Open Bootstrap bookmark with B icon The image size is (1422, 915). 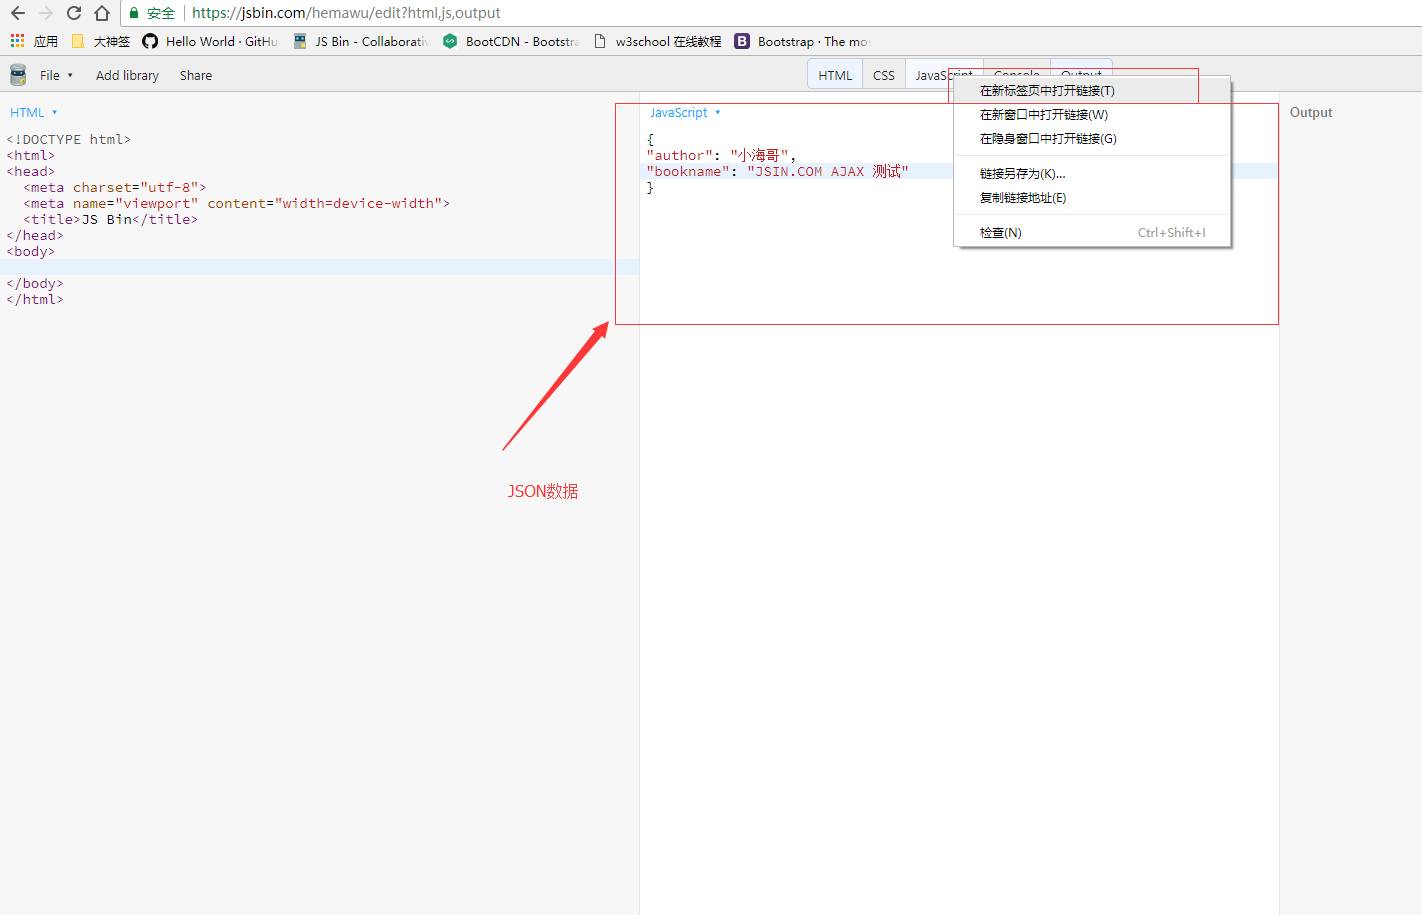click(802, 41)
